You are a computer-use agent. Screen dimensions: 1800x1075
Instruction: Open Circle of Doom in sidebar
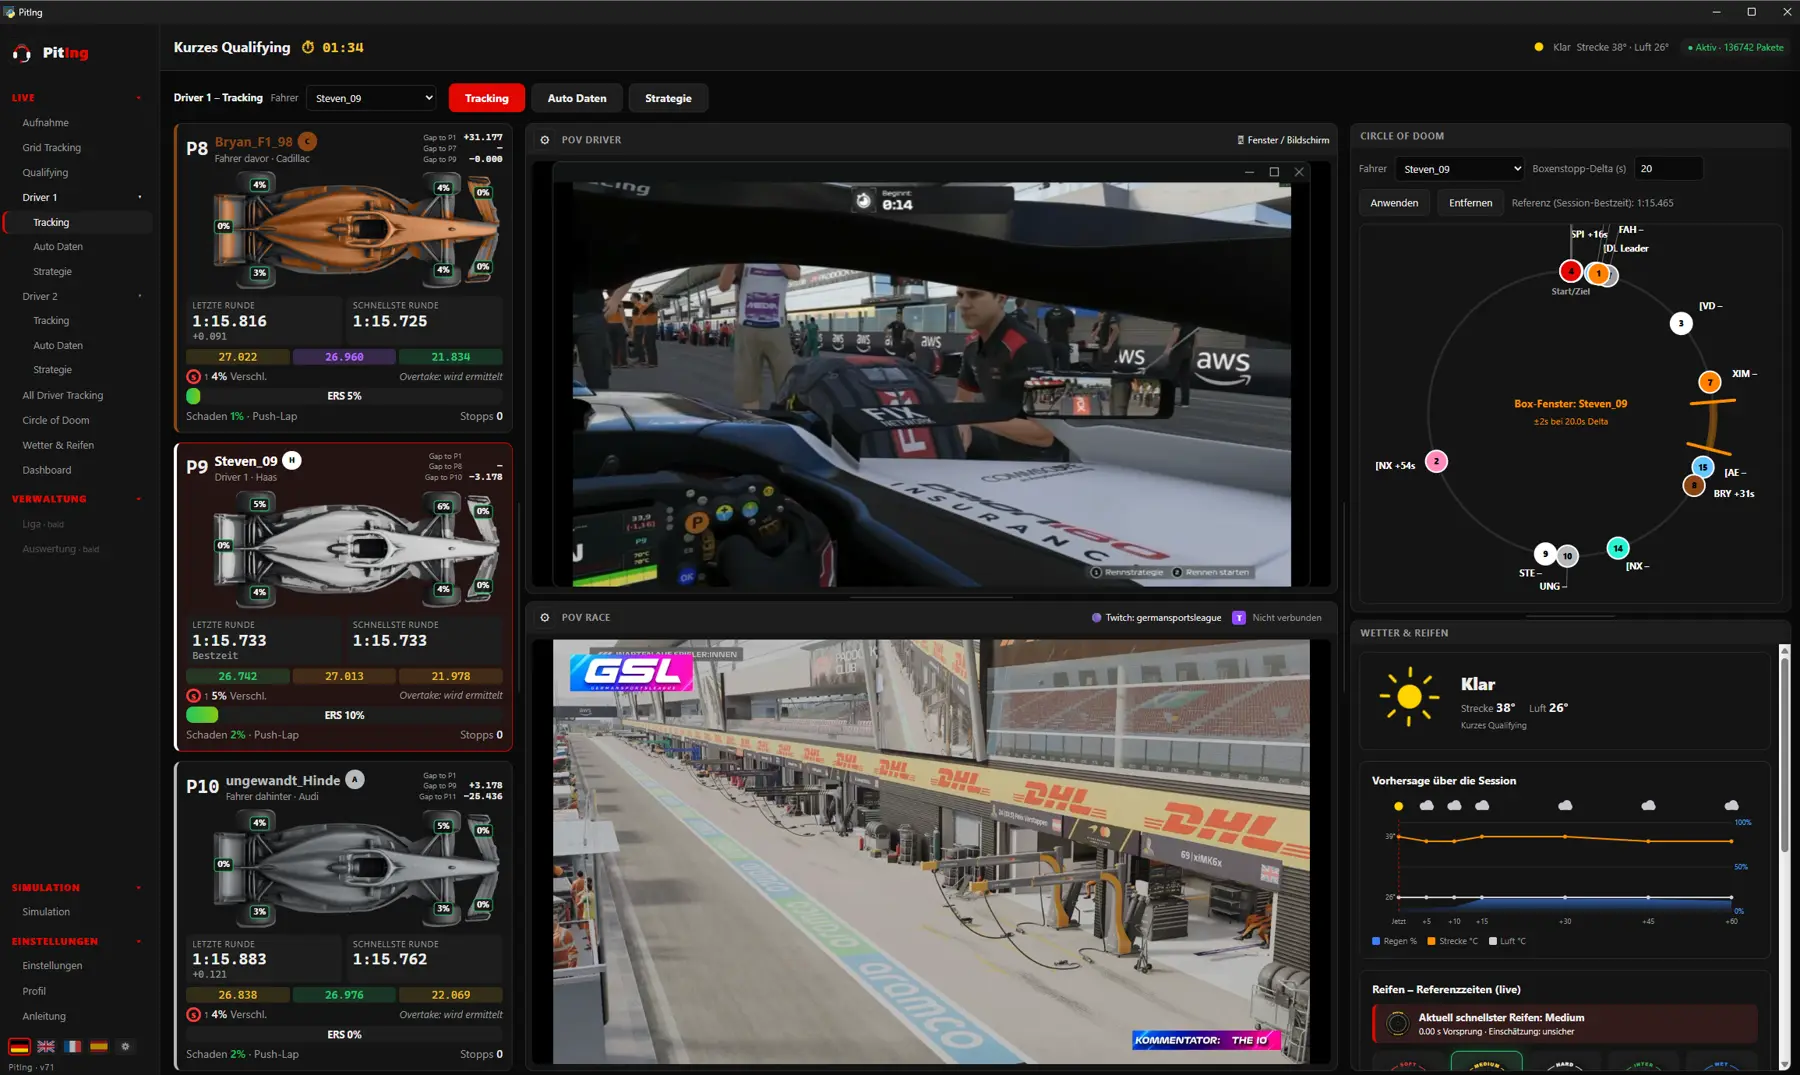56,420
